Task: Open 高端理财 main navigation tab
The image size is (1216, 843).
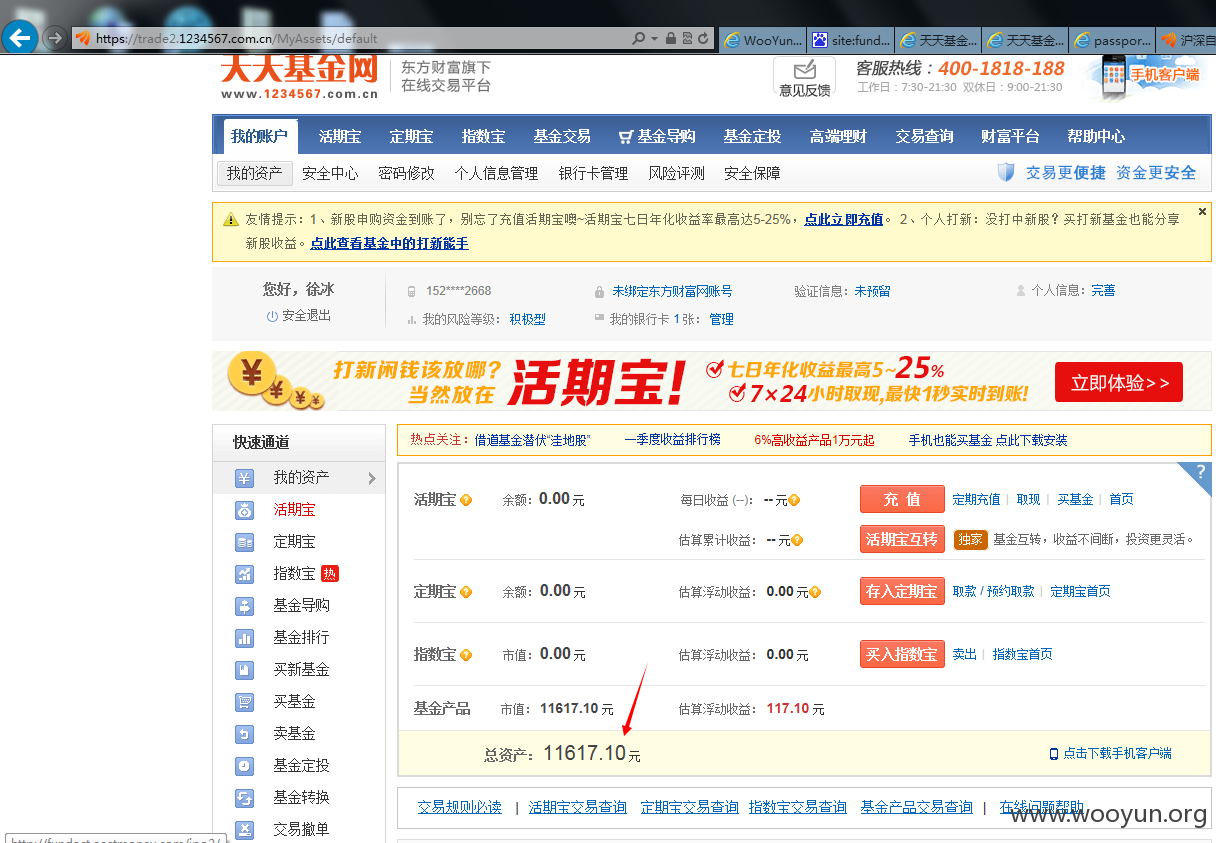Action: 838,136
